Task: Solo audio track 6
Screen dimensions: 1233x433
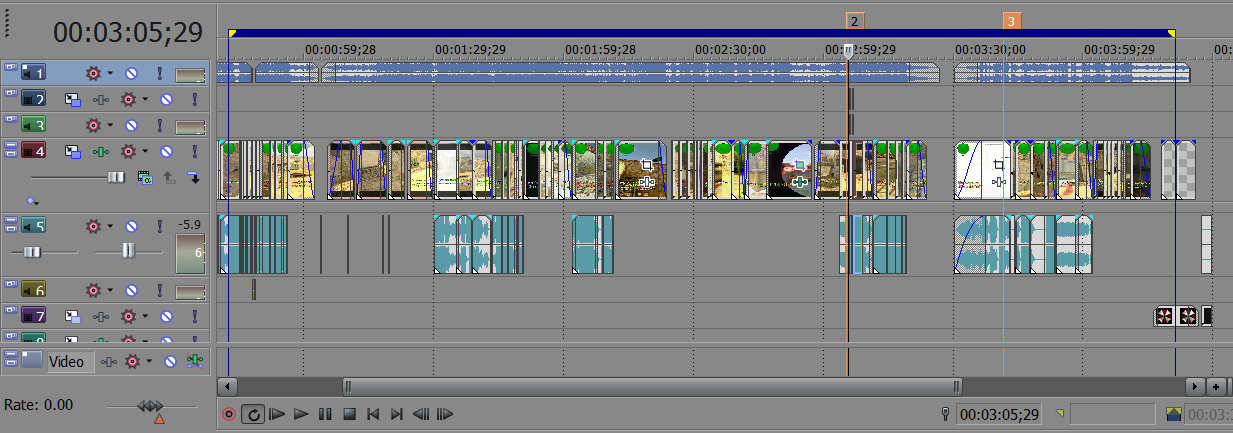Action: tap(159, 290)
